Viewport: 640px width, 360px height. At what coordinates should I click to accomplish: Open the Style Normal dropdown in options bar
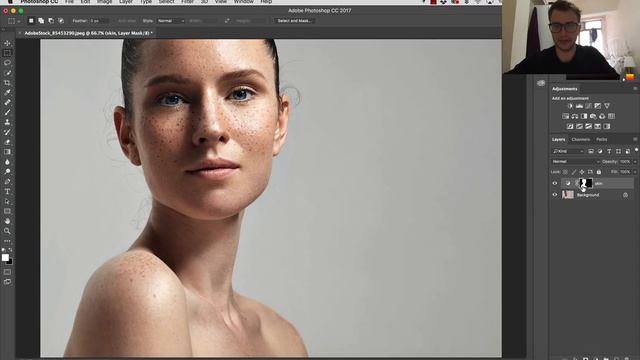coord(171,21)
